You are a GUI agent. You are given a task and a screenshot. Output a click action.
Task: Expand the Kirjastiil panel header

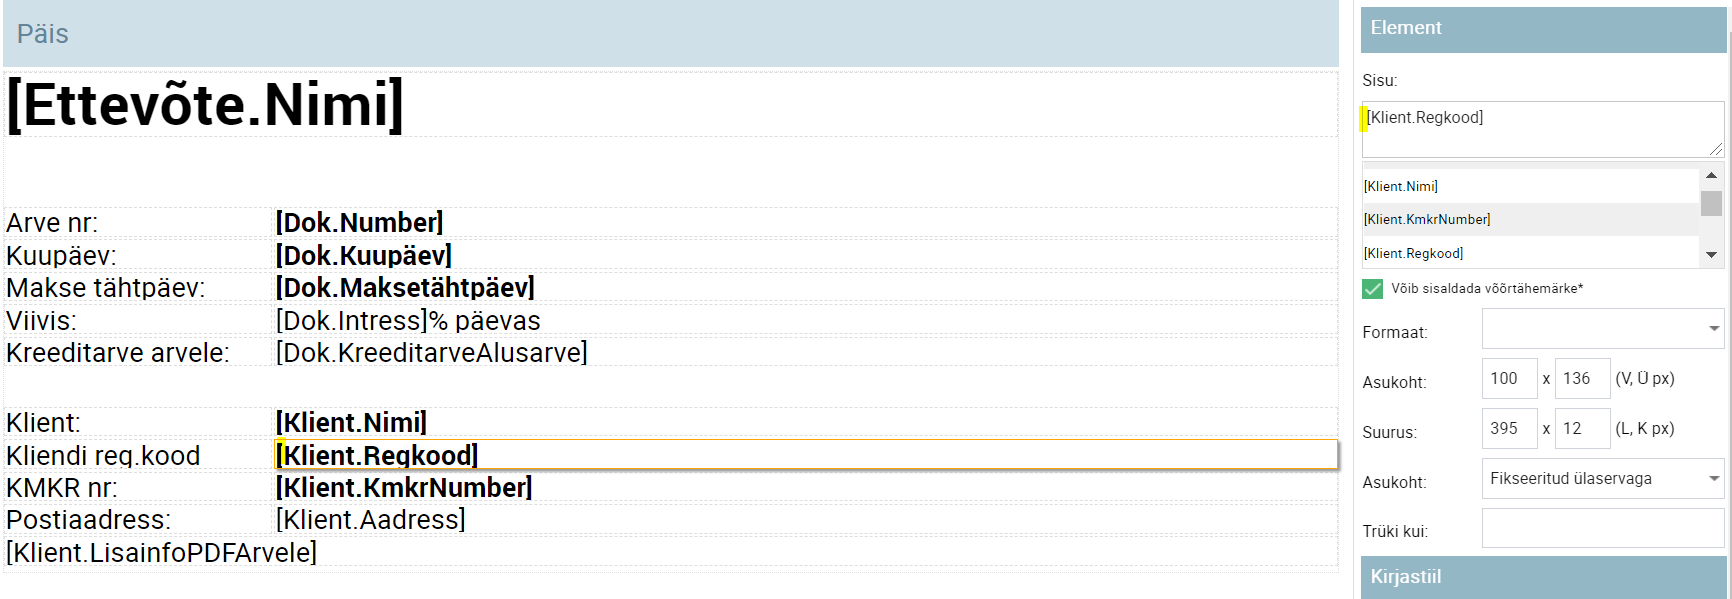1544,577
